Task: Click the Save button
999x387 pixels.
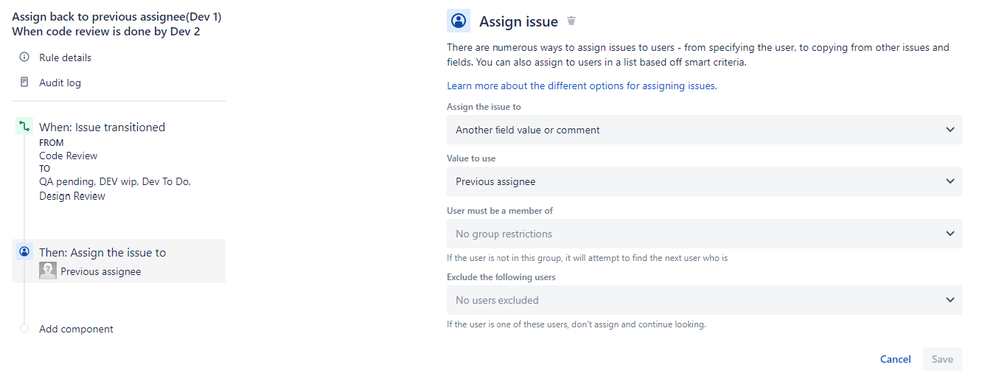Action: coord(942,360)
